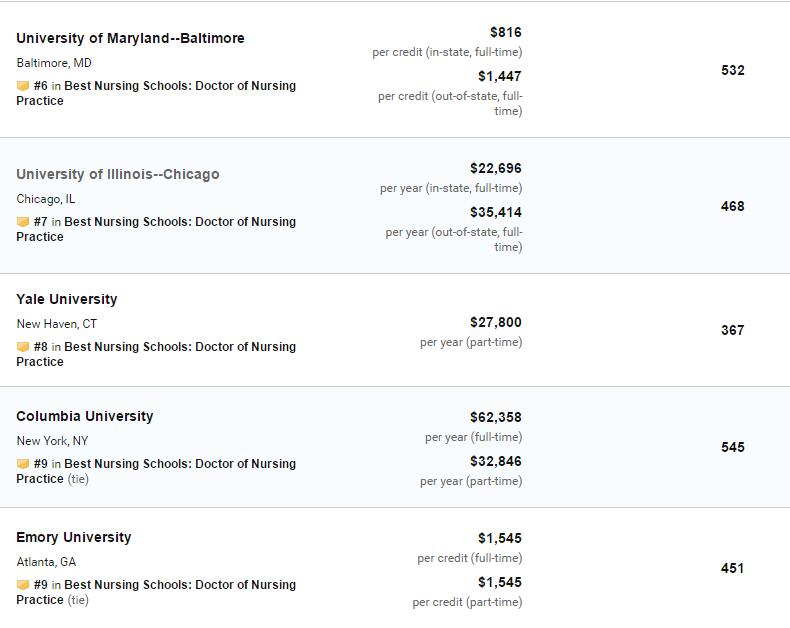Click the badge icon beside #8 ranking
This screenshot has width=790, height=628.
coord(23,347)
